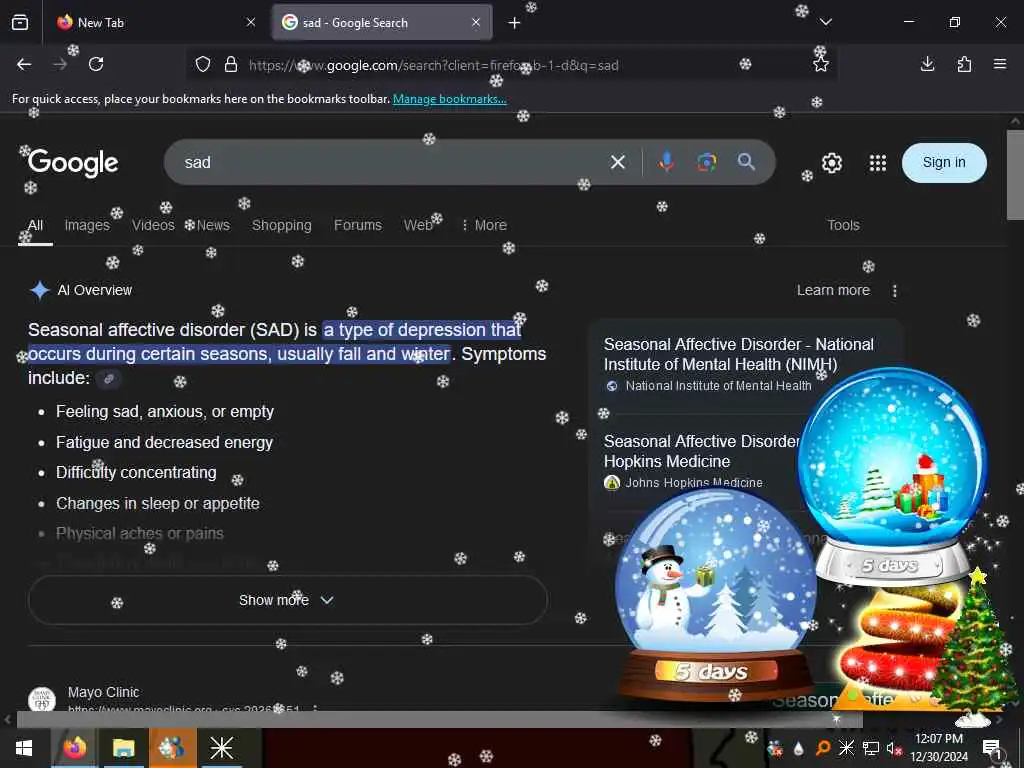Open the Windows notification center
Image resolution: width=1024 pixels, height=768 pixels.
[992, 749]
